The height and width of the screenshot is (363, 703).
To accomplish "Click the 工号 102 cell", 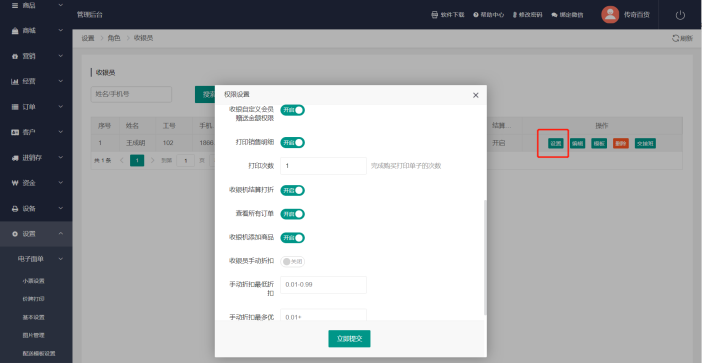I will point(168,143).
